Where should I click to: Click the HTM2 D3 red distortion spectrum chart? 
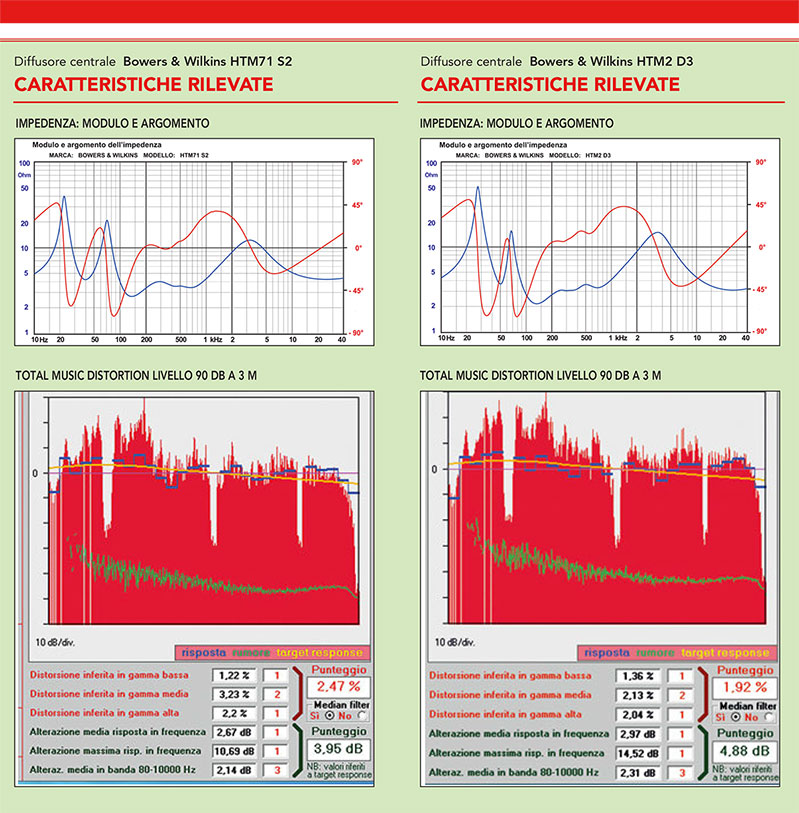click(602, 520)
